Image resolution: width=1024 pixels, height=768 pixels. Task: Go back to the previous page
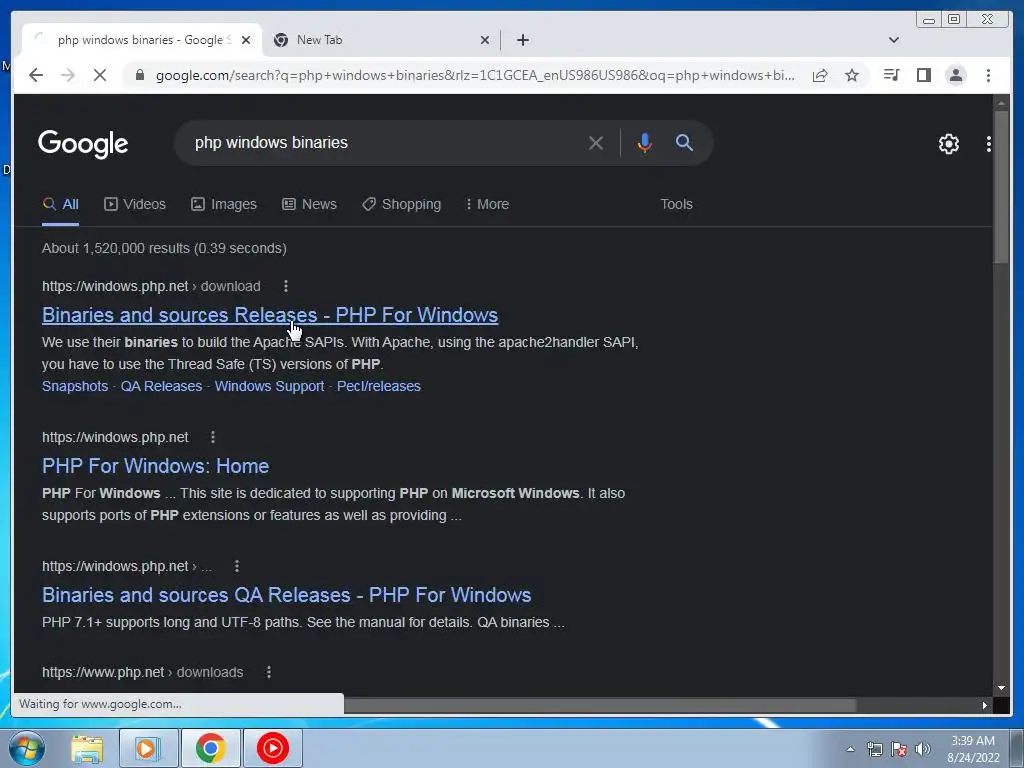point(36,75)
